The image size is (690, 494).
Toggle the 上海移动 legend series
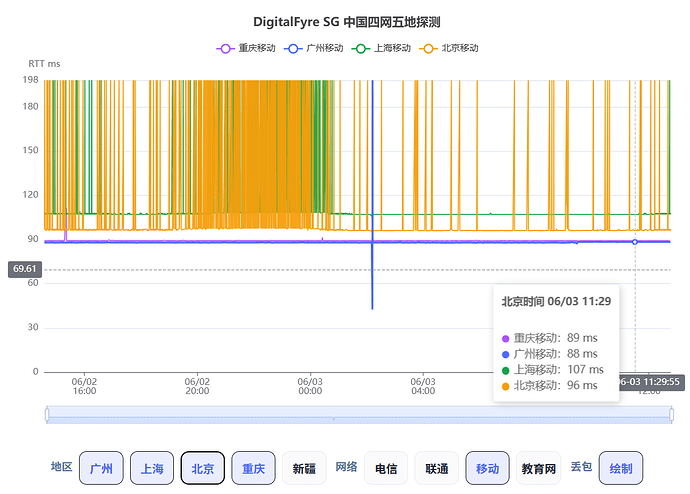pos(382,48)
